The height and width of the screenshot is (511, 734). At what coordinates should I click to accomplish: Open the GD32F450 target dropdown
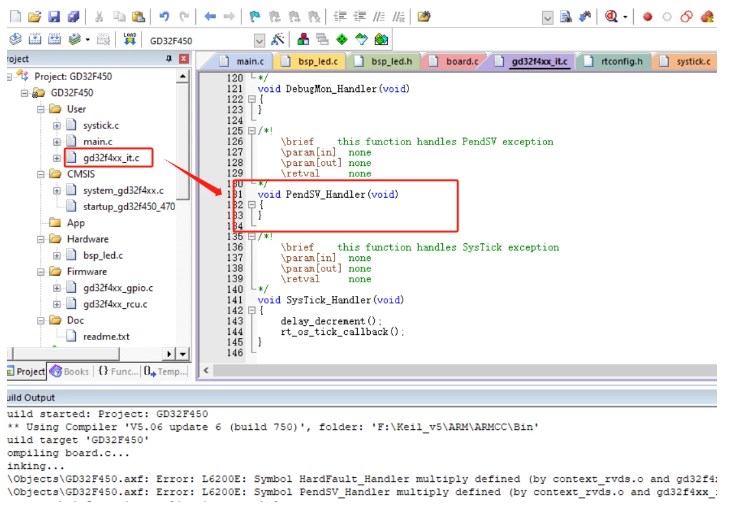click(259, 40)
